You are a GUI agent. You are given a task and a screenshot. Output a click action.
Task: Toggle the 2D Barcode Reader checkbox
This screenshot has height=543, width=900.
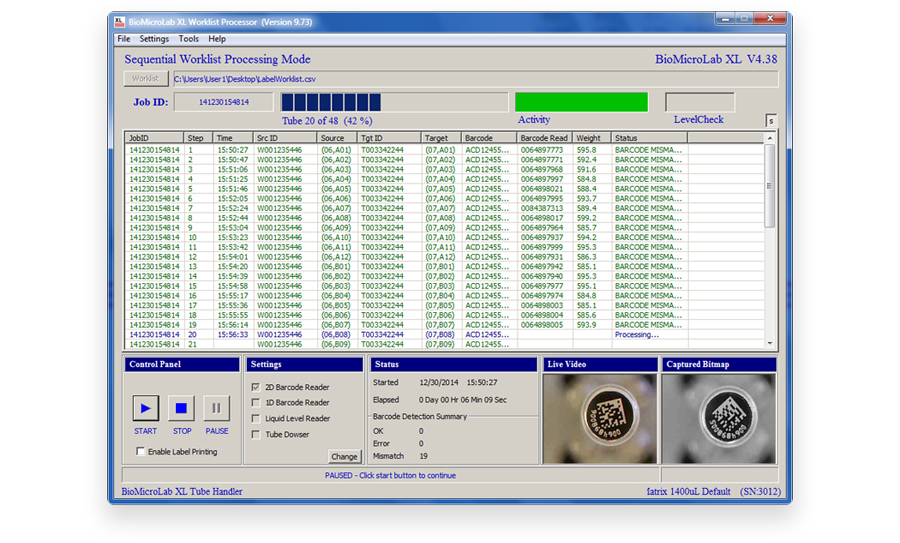coord(256,387)
